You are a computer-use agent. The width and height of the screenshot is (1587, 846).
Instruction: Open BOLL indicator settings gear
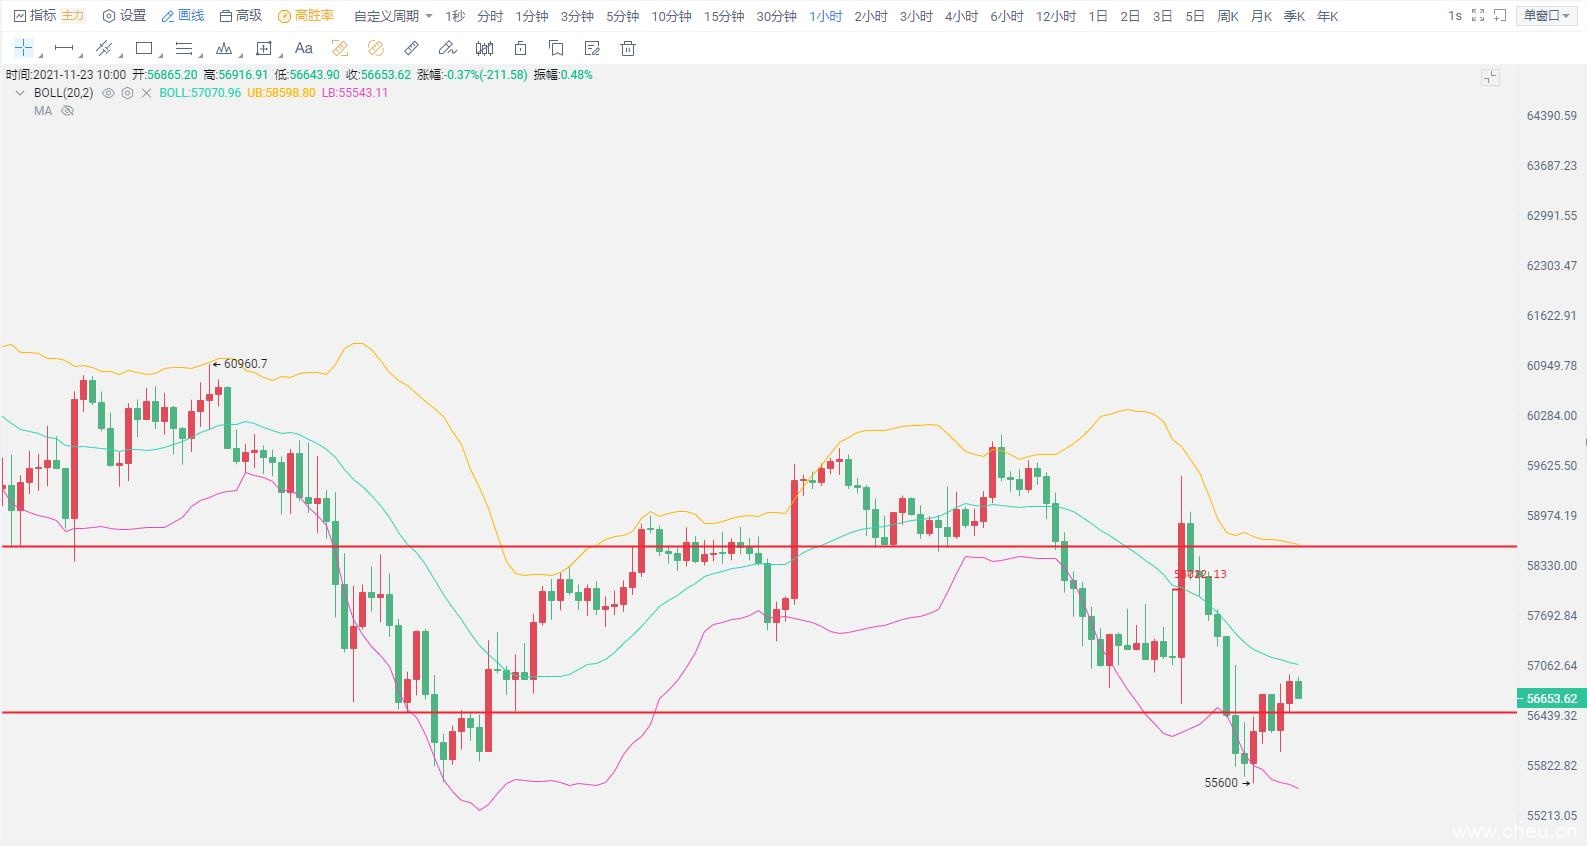pos(127,93)
